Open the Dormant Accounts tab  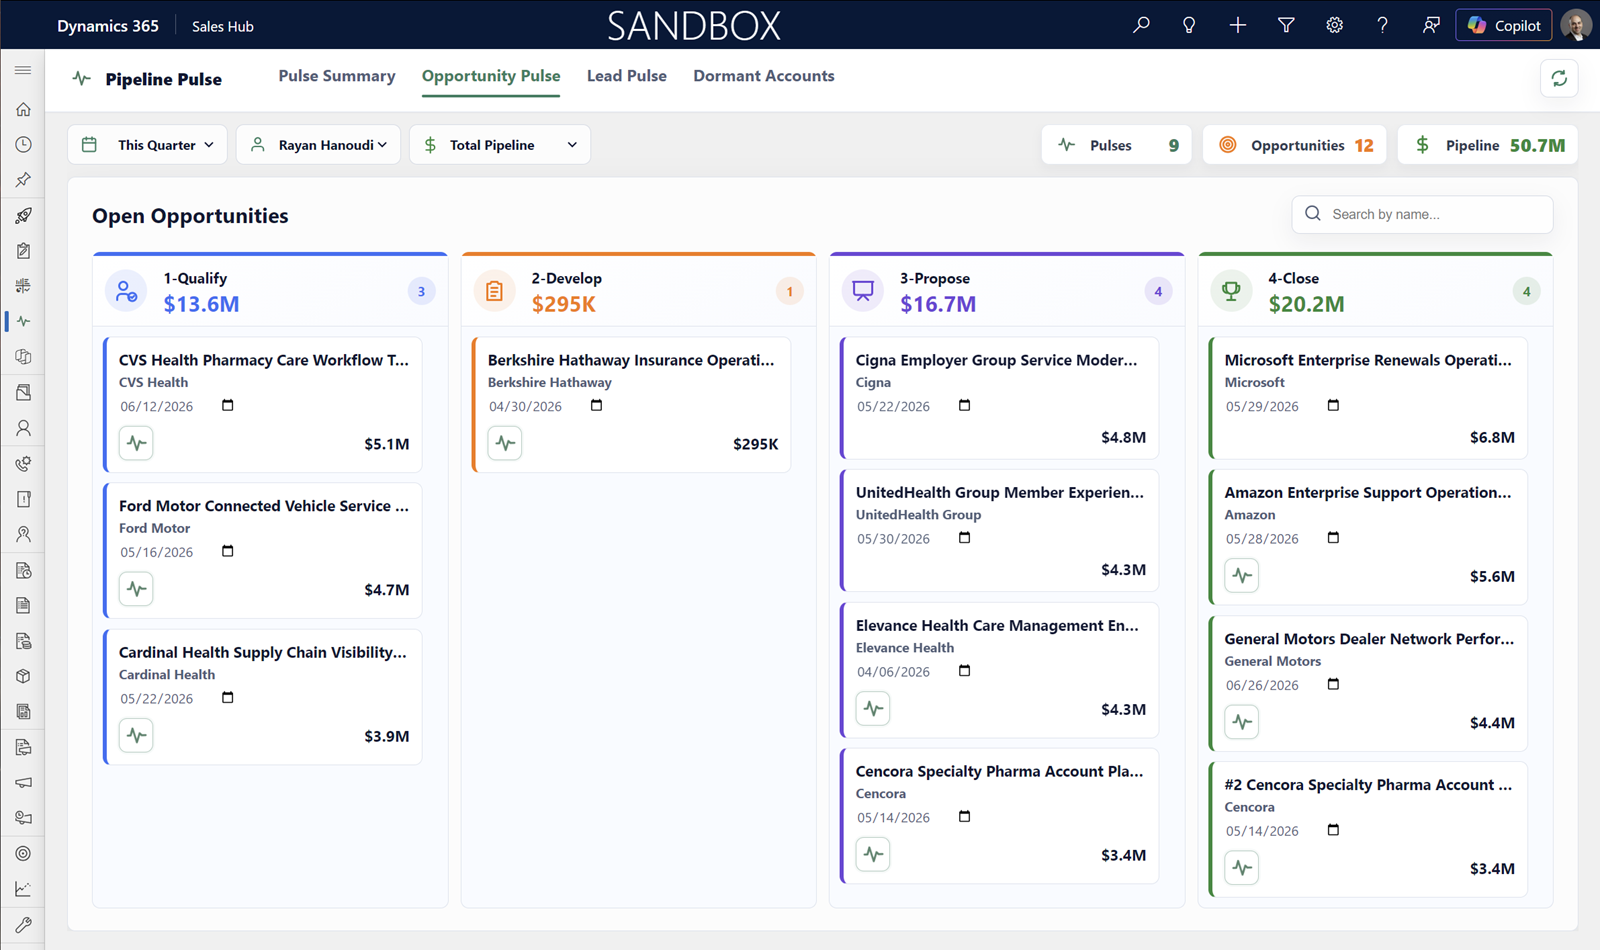click(764, 76)
